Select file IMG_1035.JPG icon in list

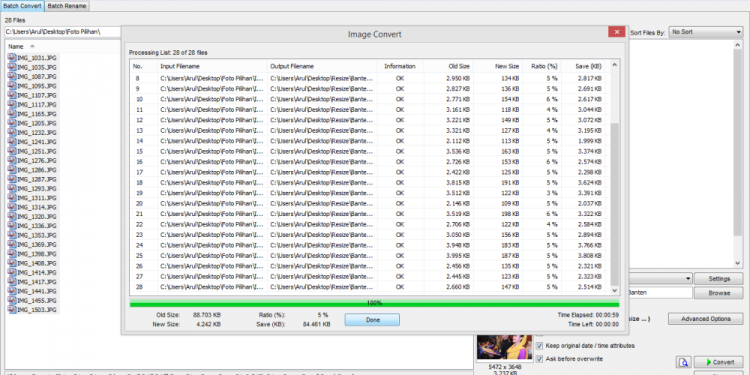tap(12, 66)
